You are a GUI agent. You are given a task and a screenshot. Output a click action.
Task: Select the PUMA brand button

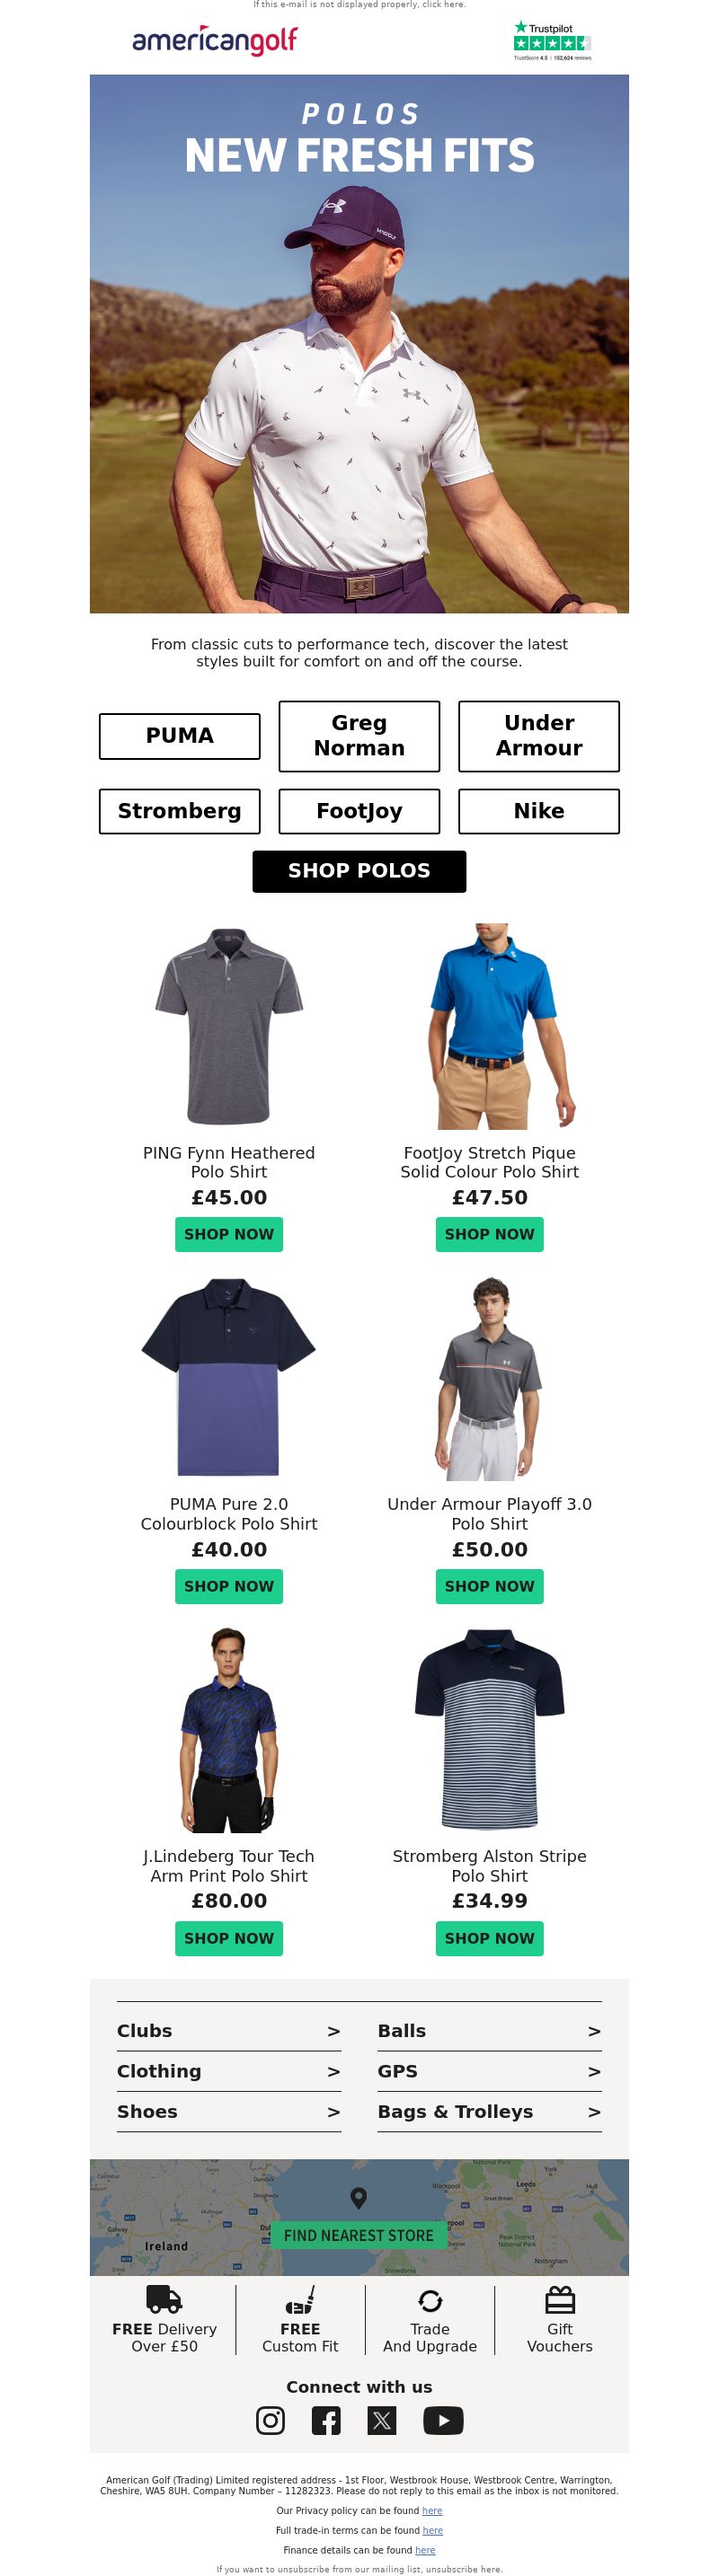pos(180,736)
